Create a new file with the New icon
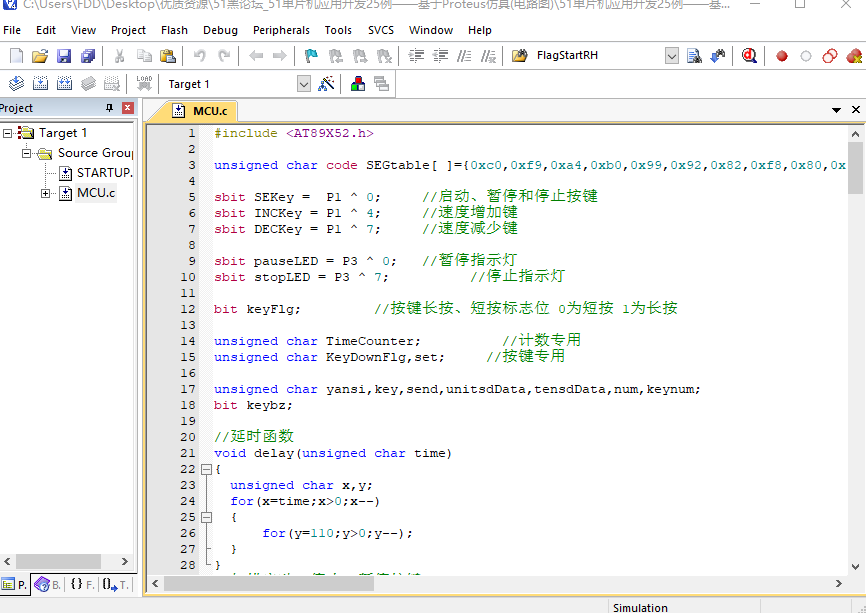The width and height of the screenshot is (866, 613). pos(17,56)
